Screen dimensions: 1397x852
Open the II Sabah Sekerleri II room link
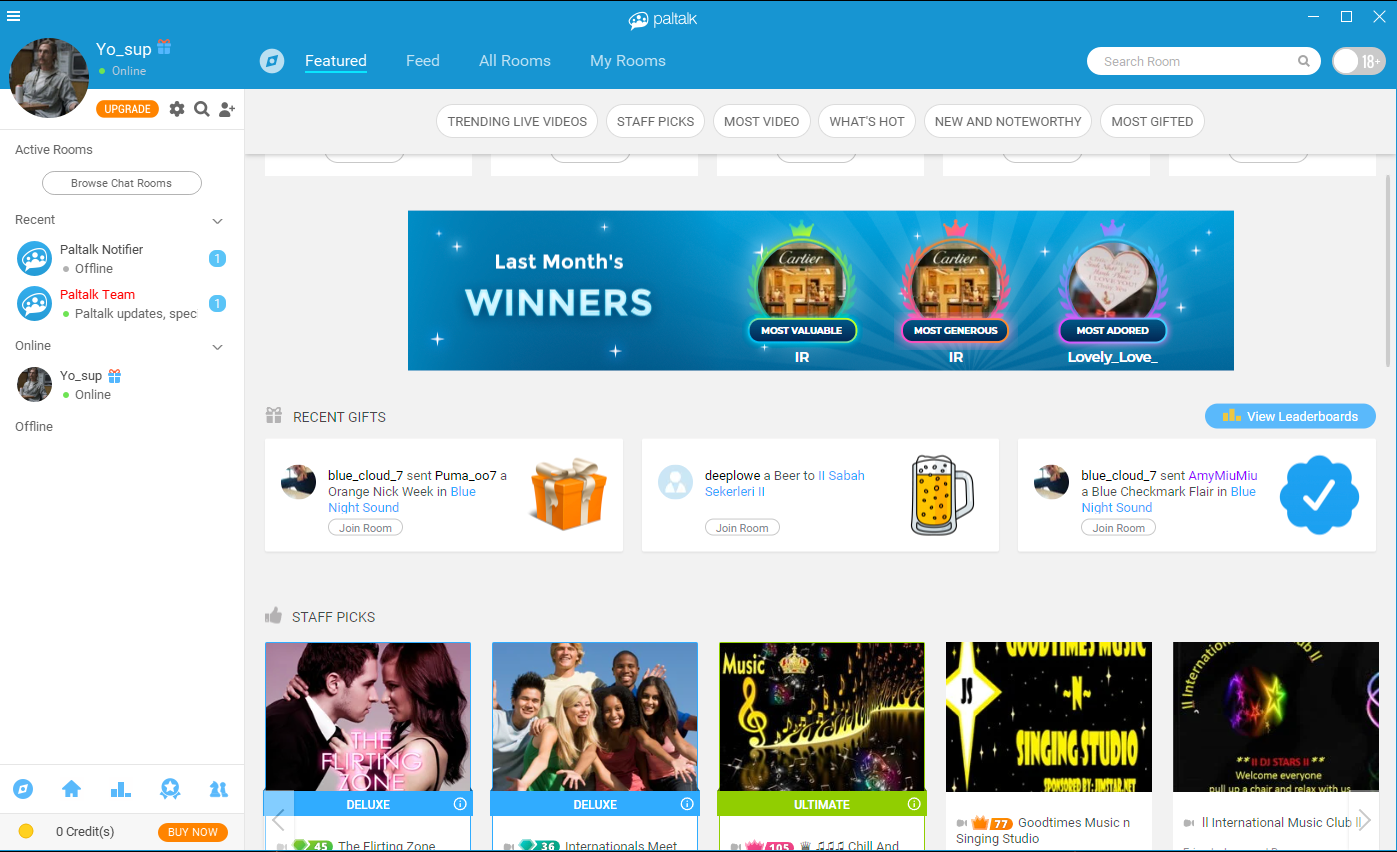click(784, 484)
